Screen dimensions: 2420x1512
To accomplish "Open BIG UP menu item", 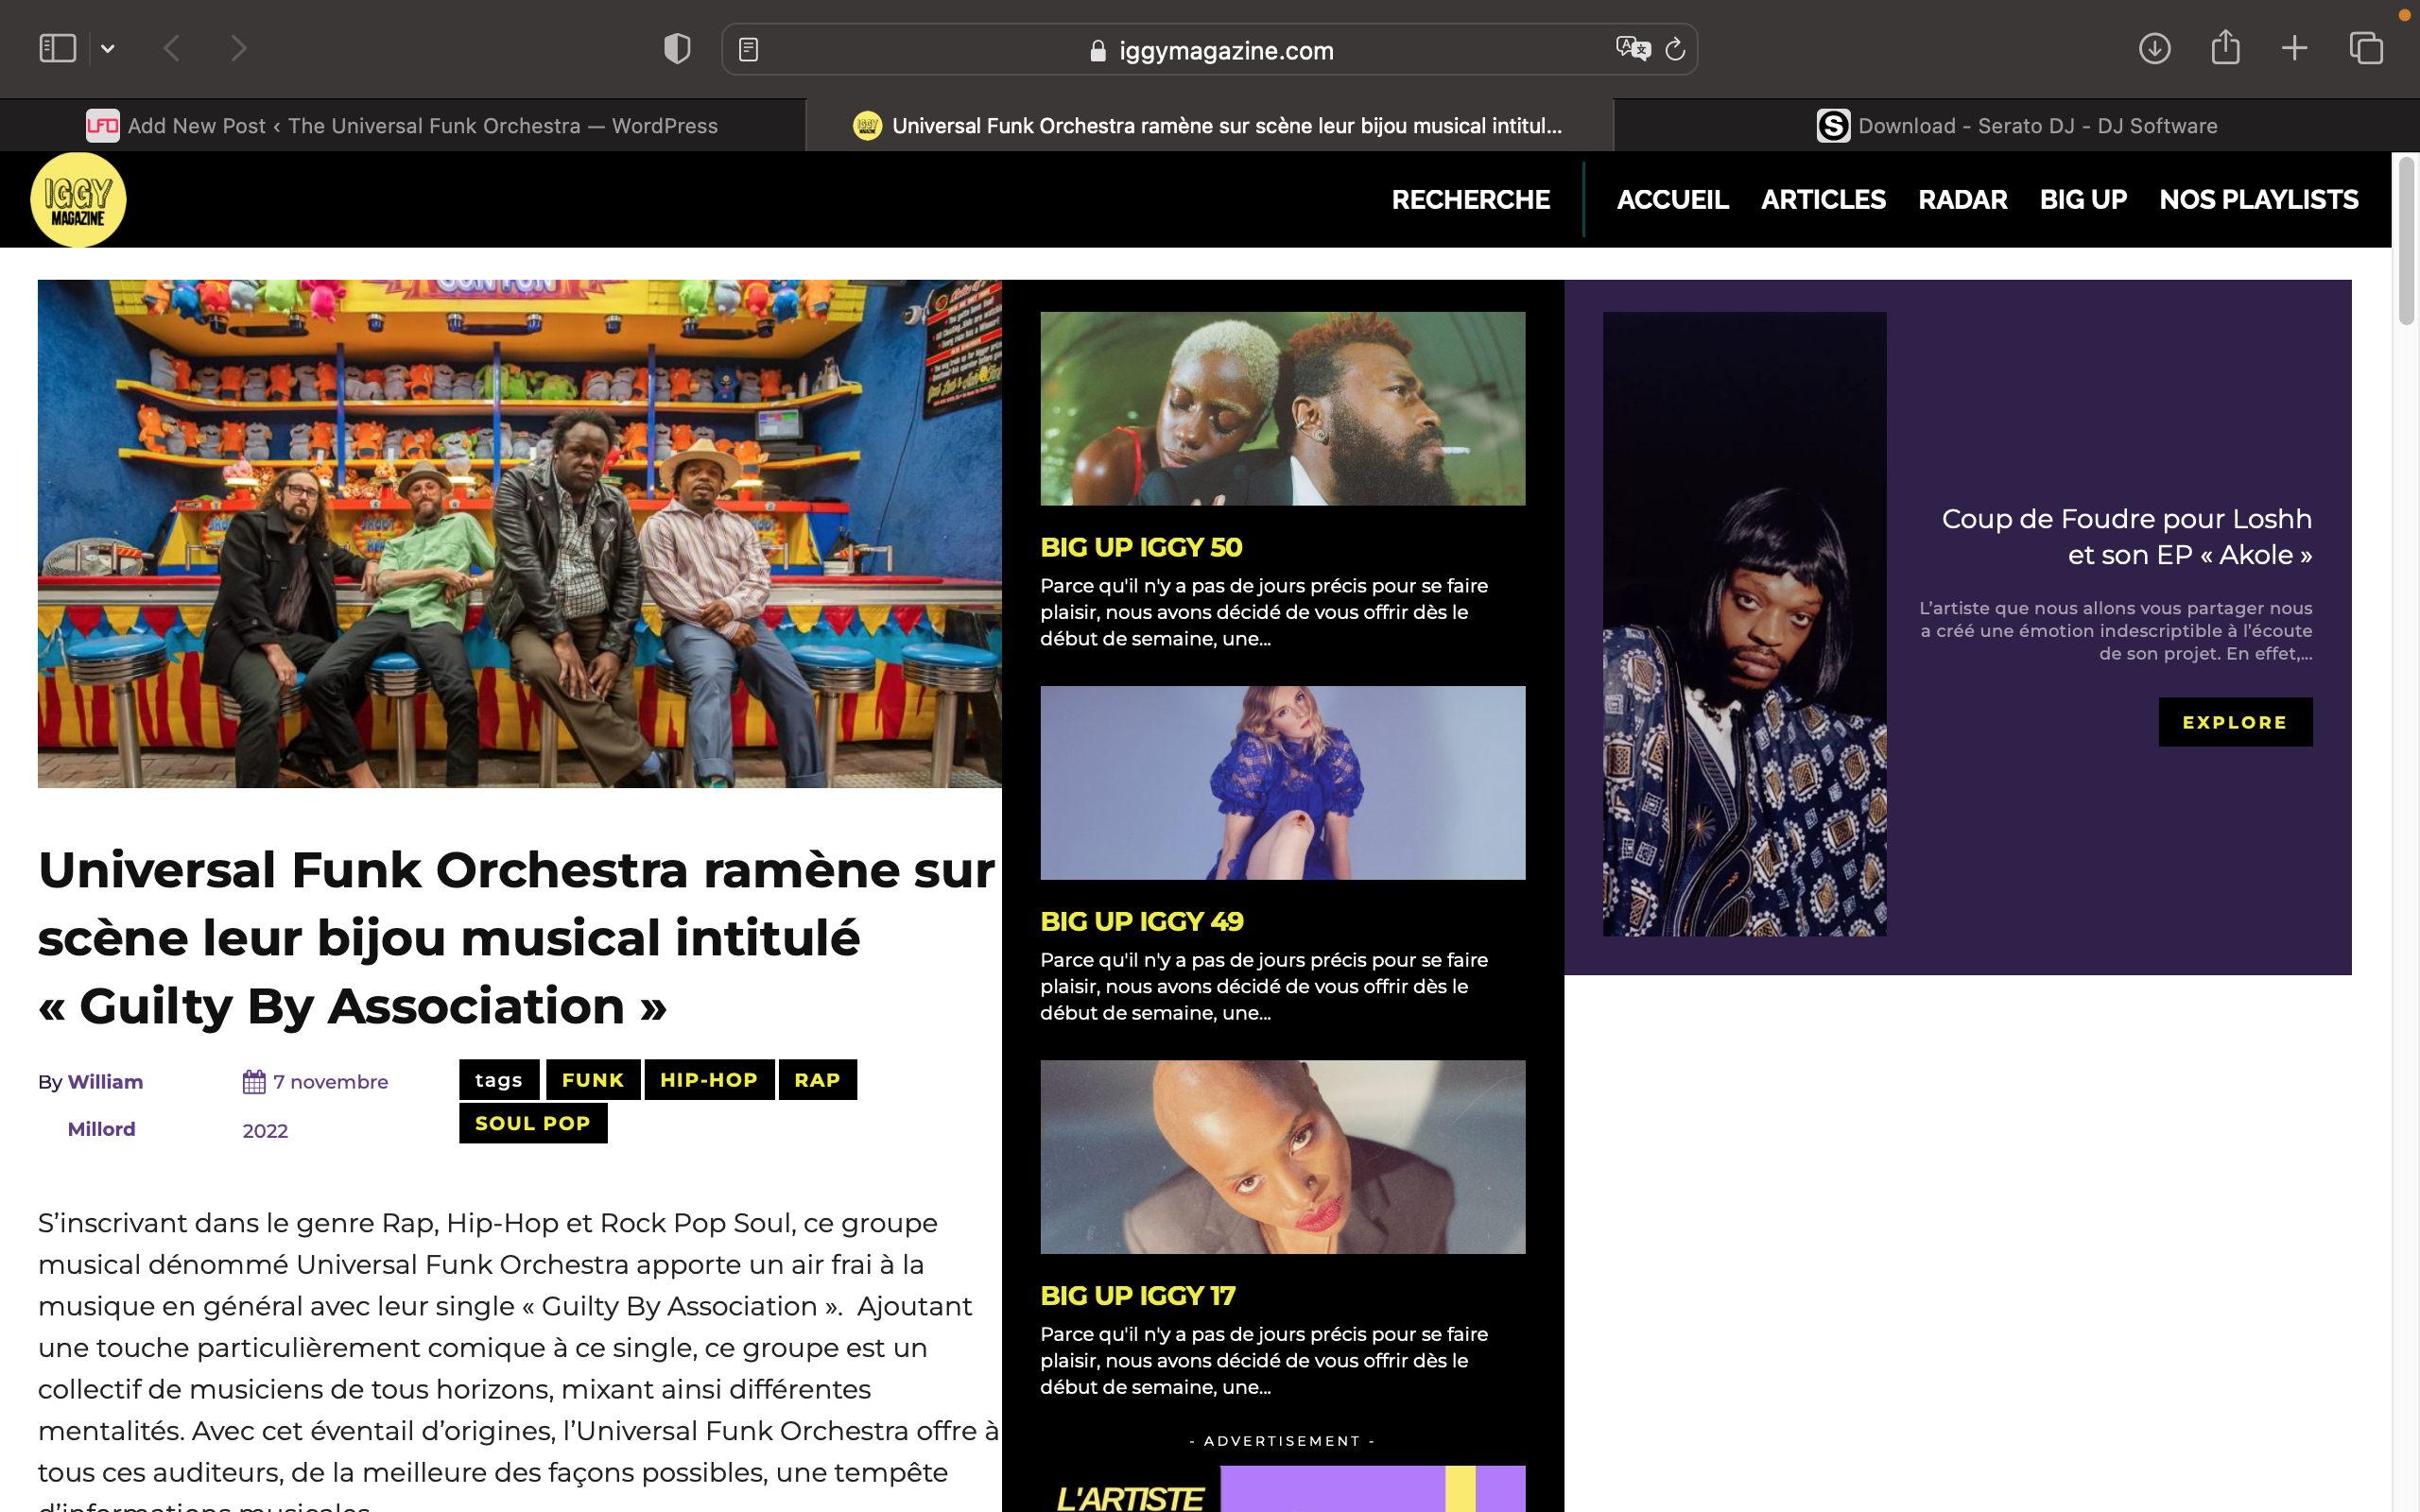I will (2083, 200).
